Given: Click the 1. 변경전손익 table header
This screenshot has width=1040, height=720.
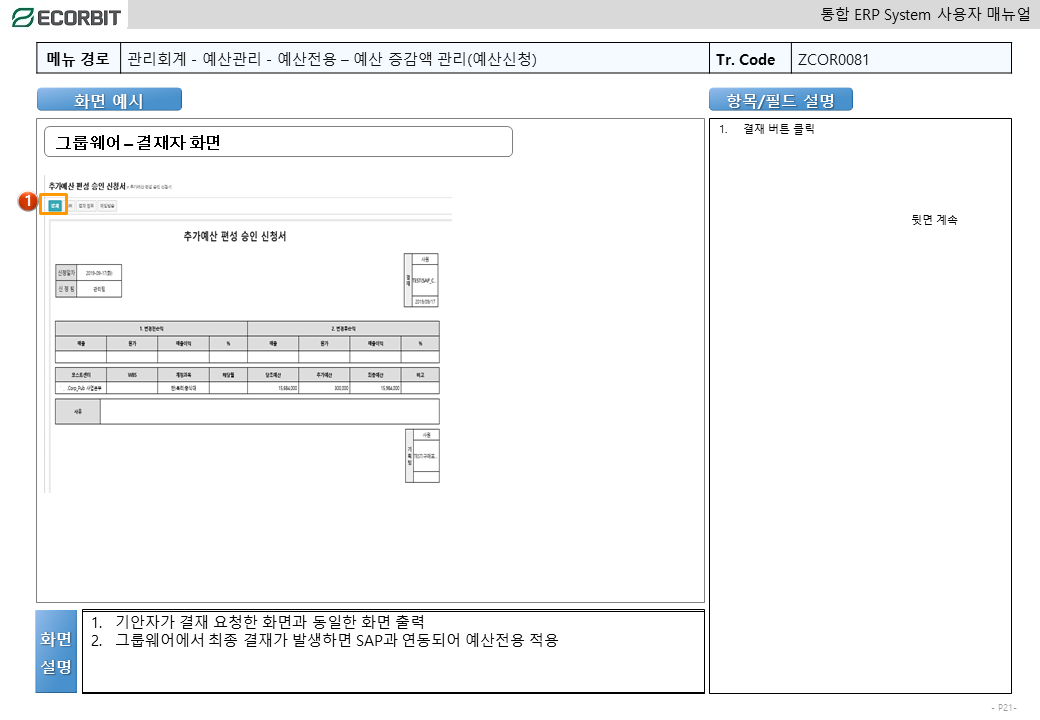Looking at the screenshot, I should click(151, 328).
